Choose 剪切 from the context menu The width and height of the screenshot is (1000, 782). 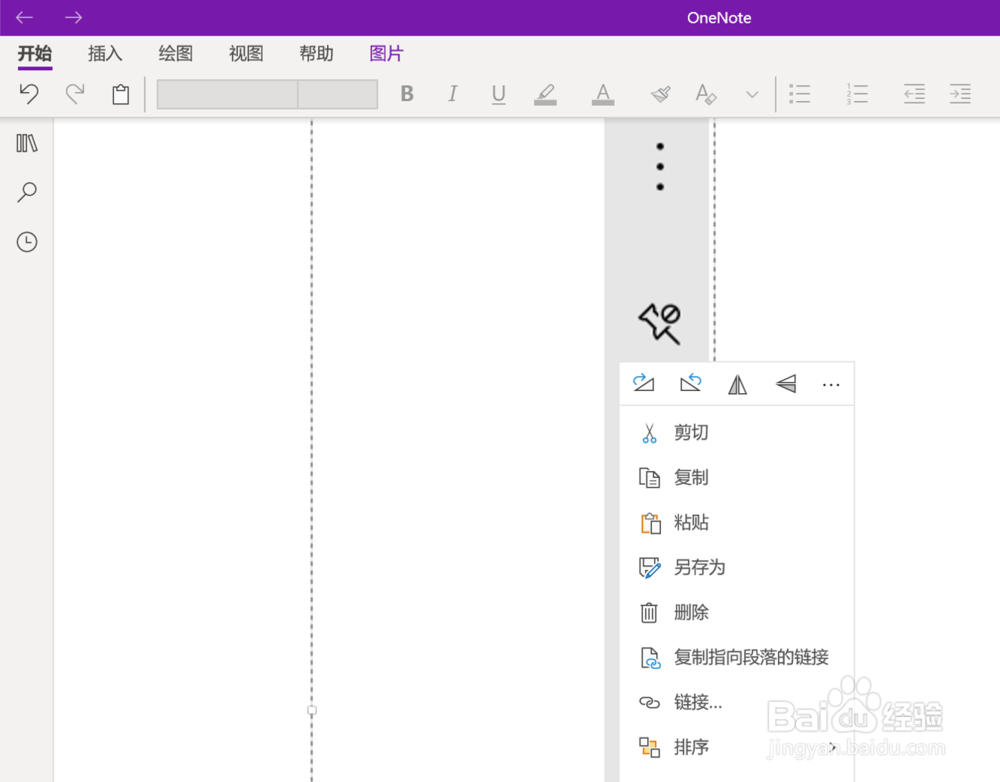737,432
